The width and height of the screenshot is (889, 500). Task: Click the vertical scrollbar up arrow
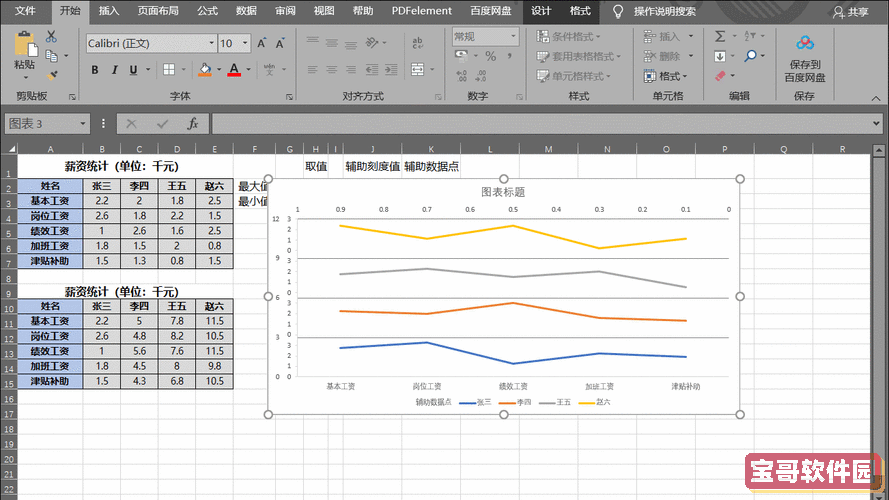[x=879, y=150]
